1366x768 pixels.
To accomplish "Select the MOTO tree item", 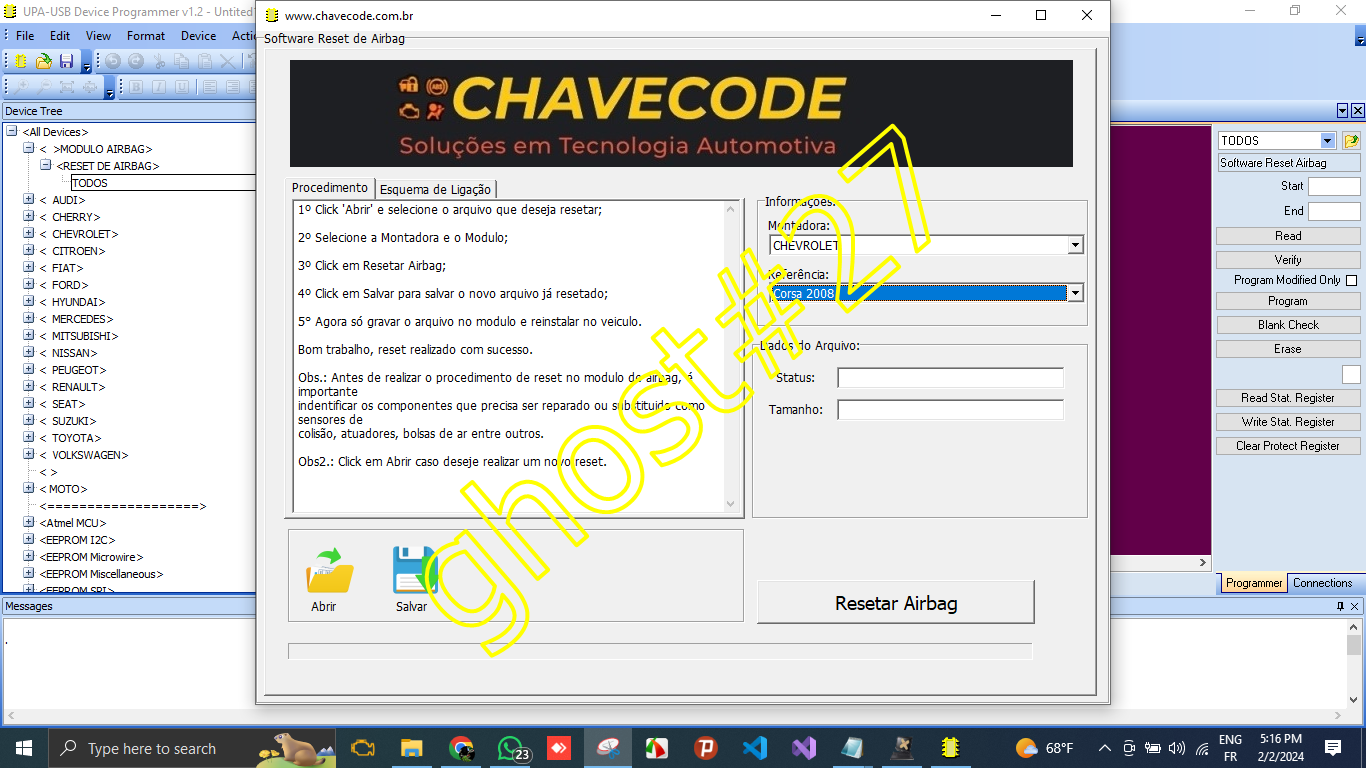I will [x=63, y=489].
